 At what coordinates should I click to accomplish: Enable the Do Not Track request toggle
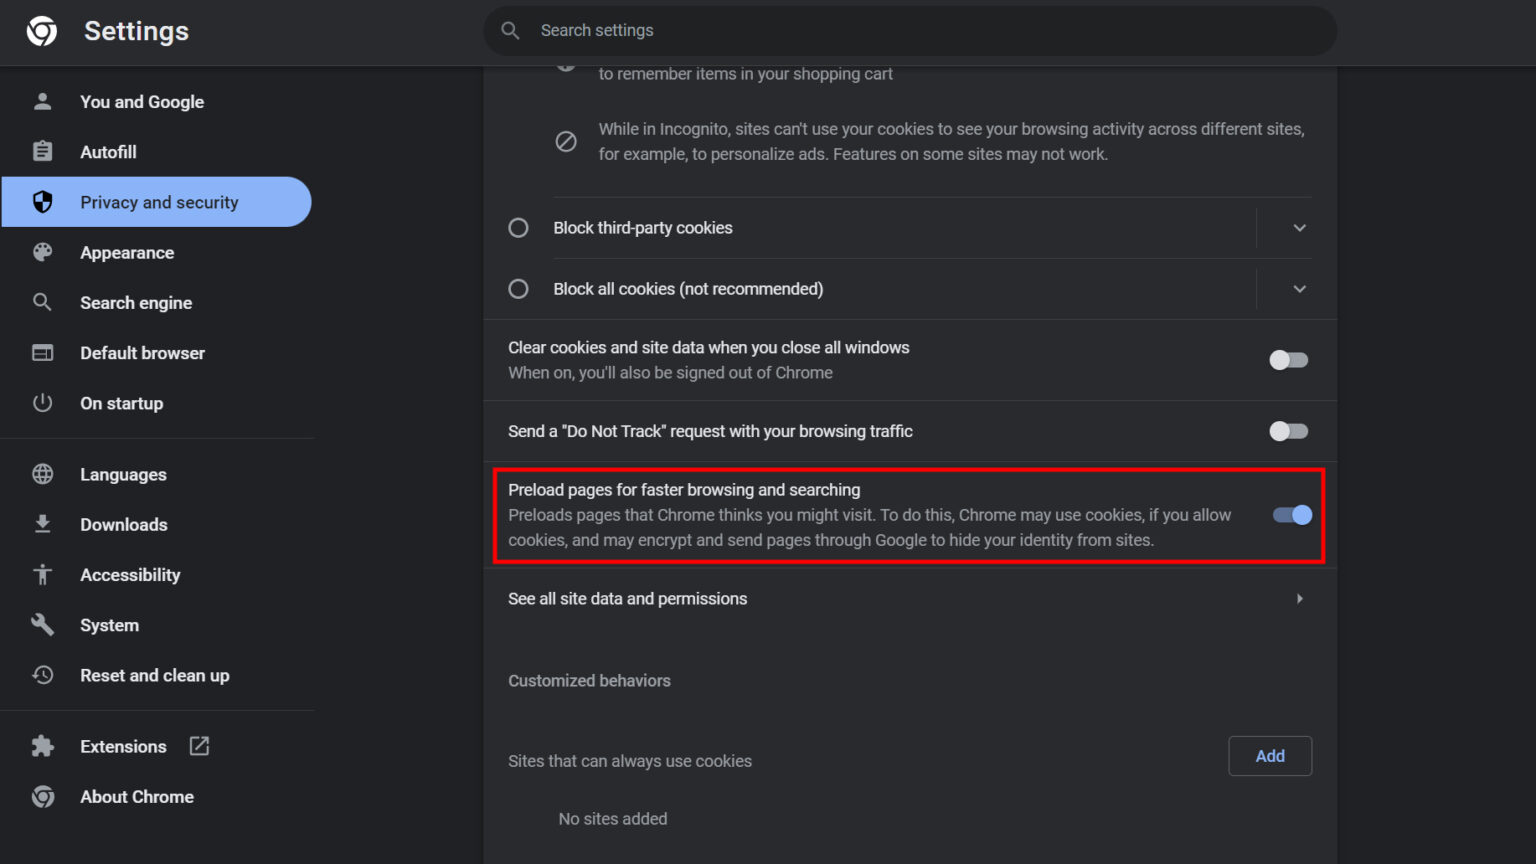[x=1288, y=431]
